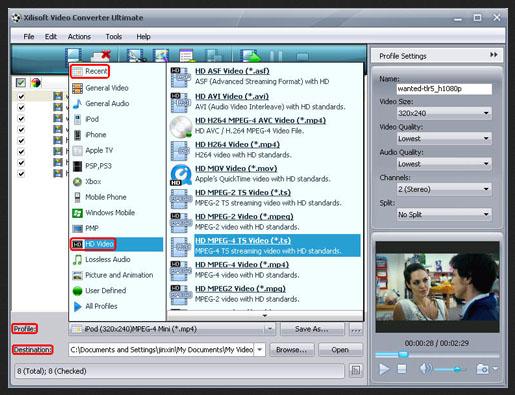Screen dimensions: 515x395
Task: Click the HD MPEG2 Video (*.mpg) format icon
Action: [x=180, y=295]
